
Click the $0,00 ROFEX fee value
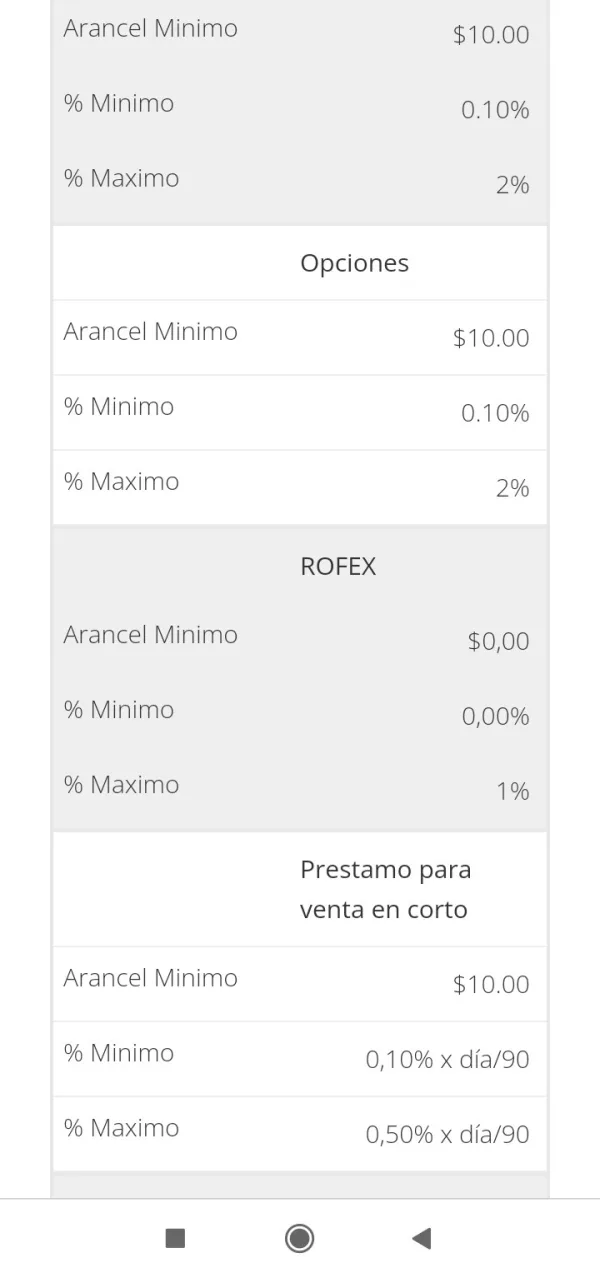498,641
